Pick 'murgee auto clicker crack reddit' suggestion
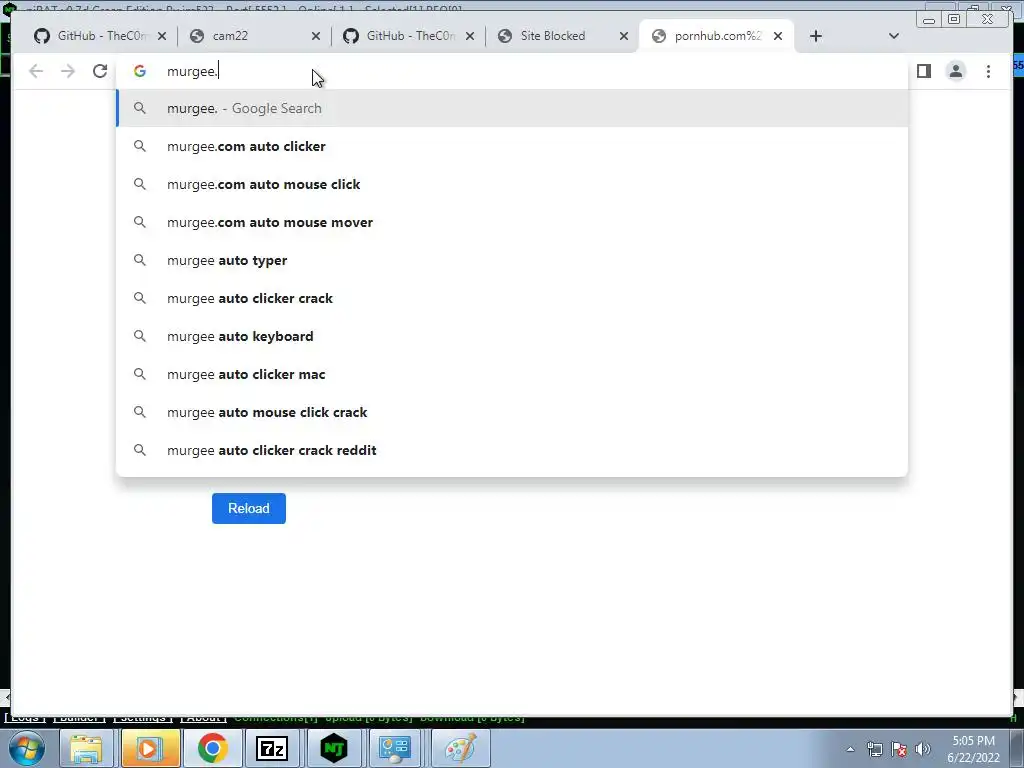The height and width of the screenshot is (768, 1024). tap(512, 450)
